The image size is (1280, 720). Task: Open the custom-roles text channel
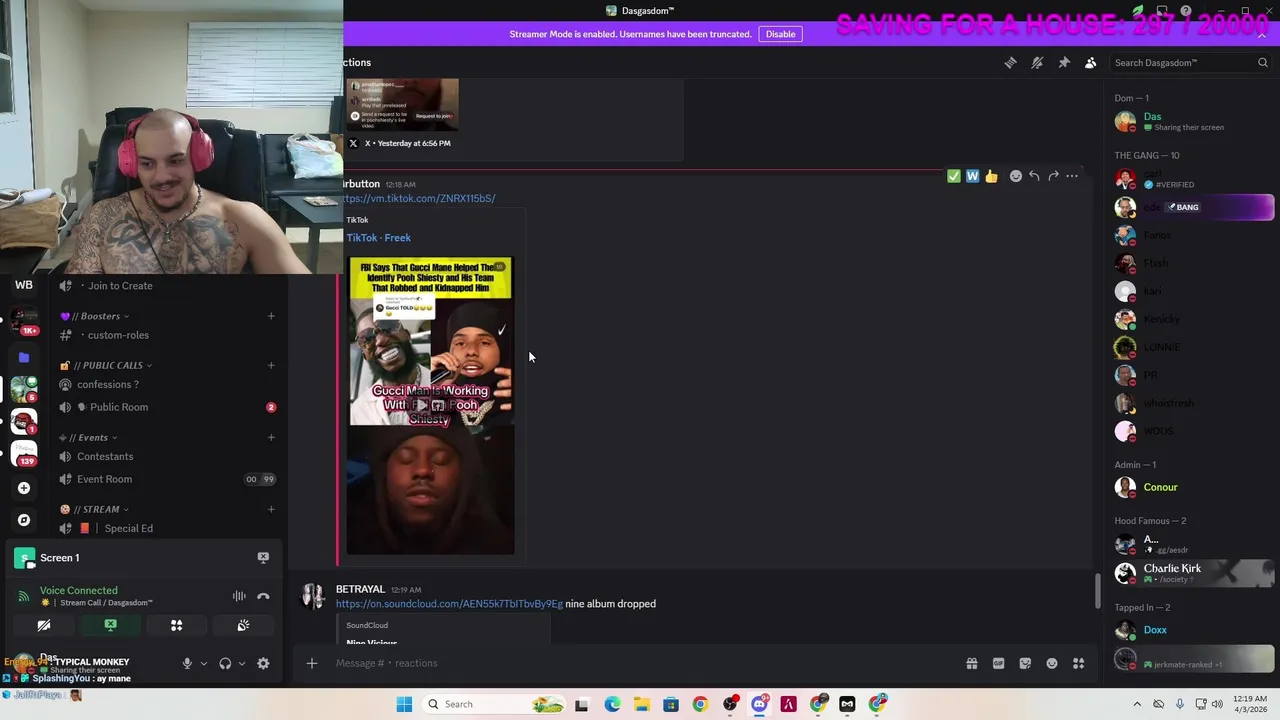click(167, 335)
